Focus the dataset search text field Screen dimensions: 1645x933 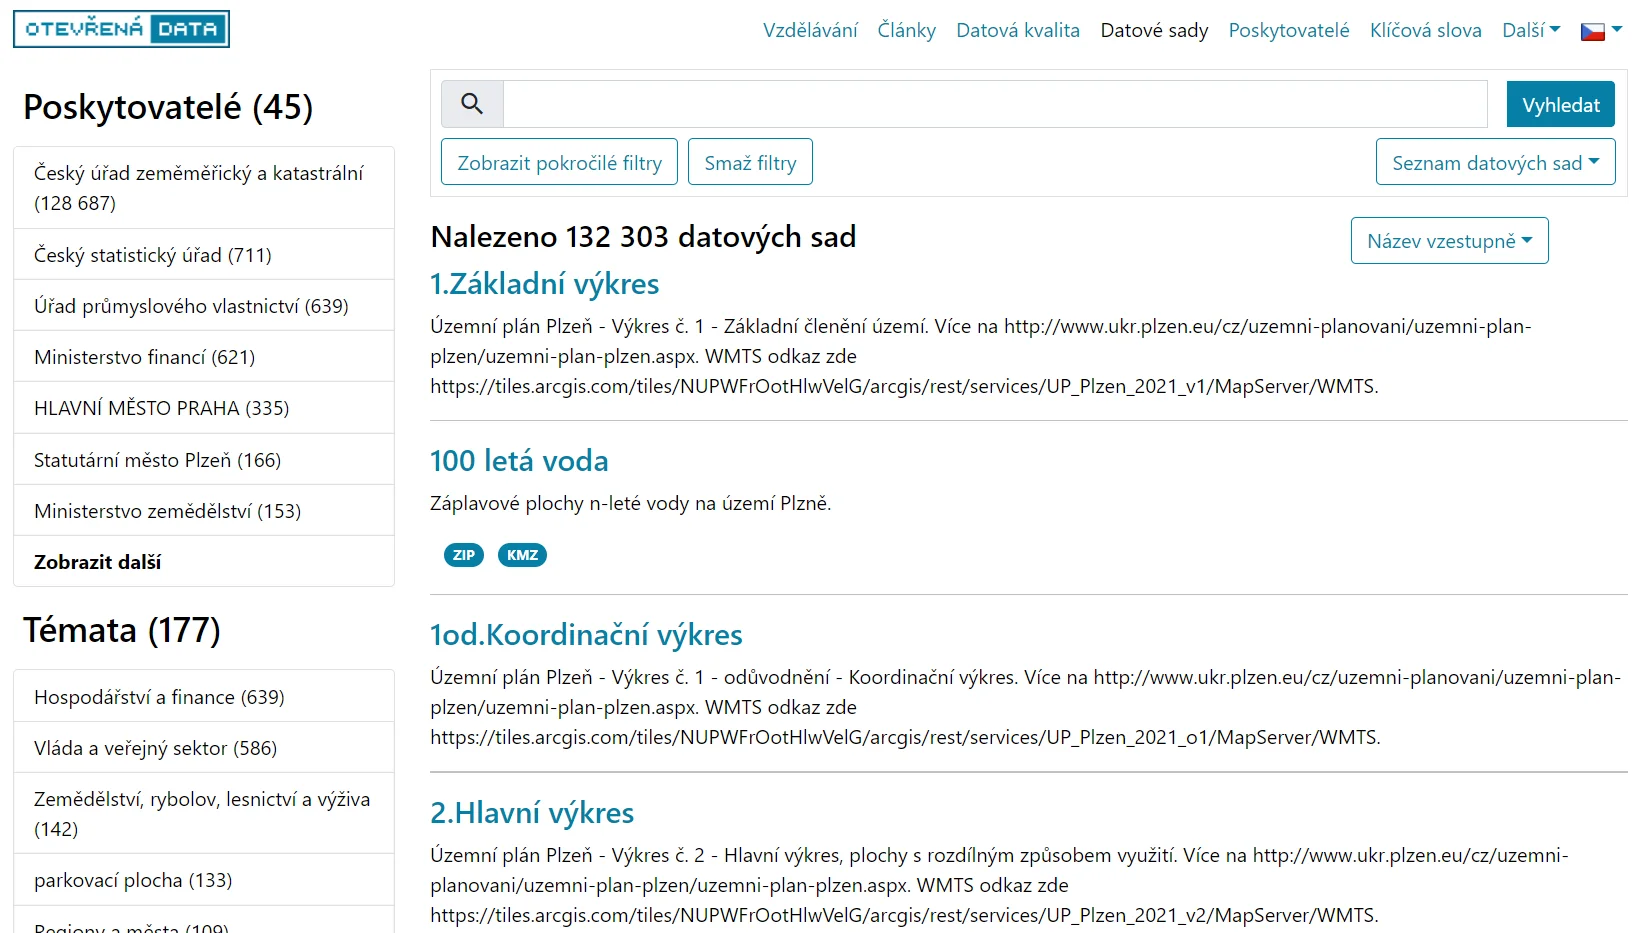pos(994,104)
